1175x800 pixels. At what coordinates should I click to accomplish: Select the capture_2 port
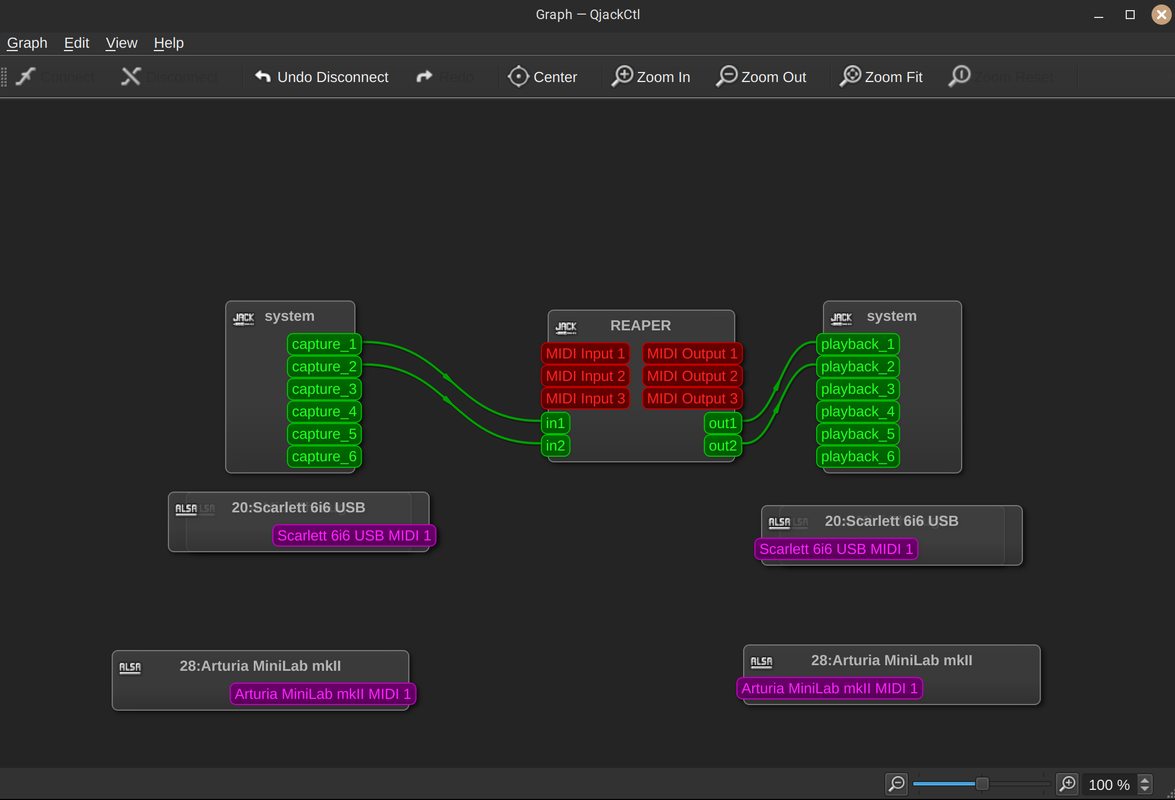[324, 366]
